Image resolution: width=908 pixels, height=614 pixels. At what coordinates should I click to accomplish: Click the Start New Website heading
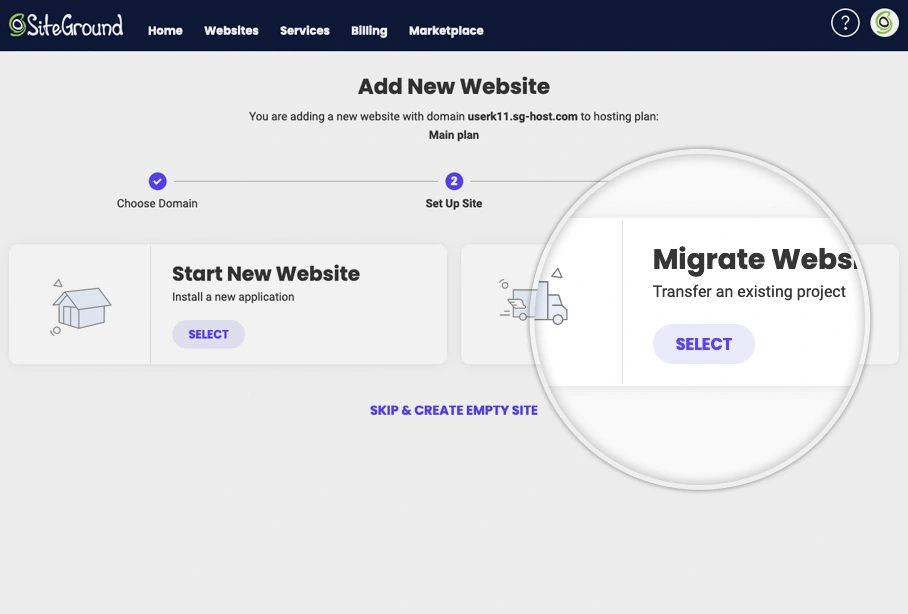tap(266, 274)
